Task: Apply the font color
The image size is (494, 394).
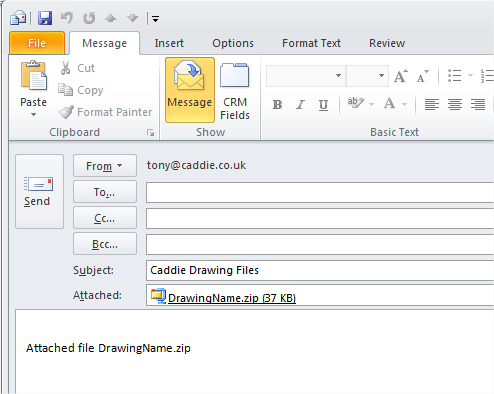Action: [389, 104]
